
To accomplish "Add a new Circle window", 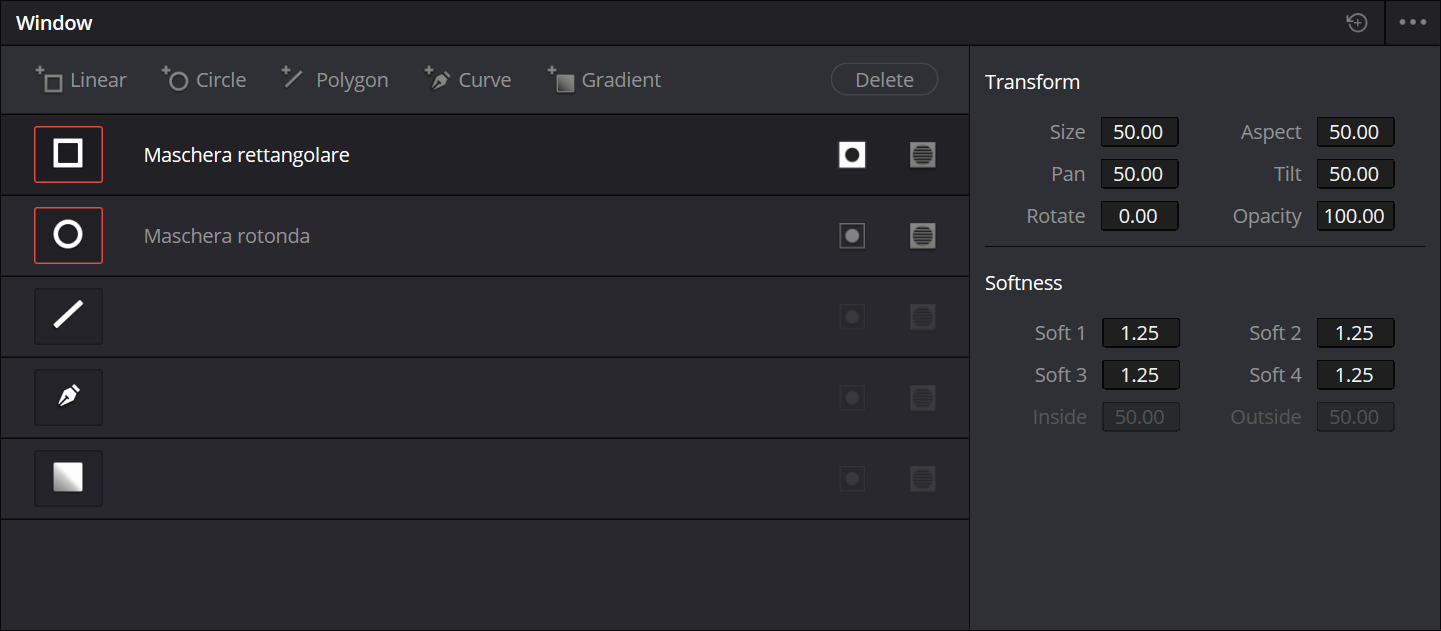I will [204, 80].
